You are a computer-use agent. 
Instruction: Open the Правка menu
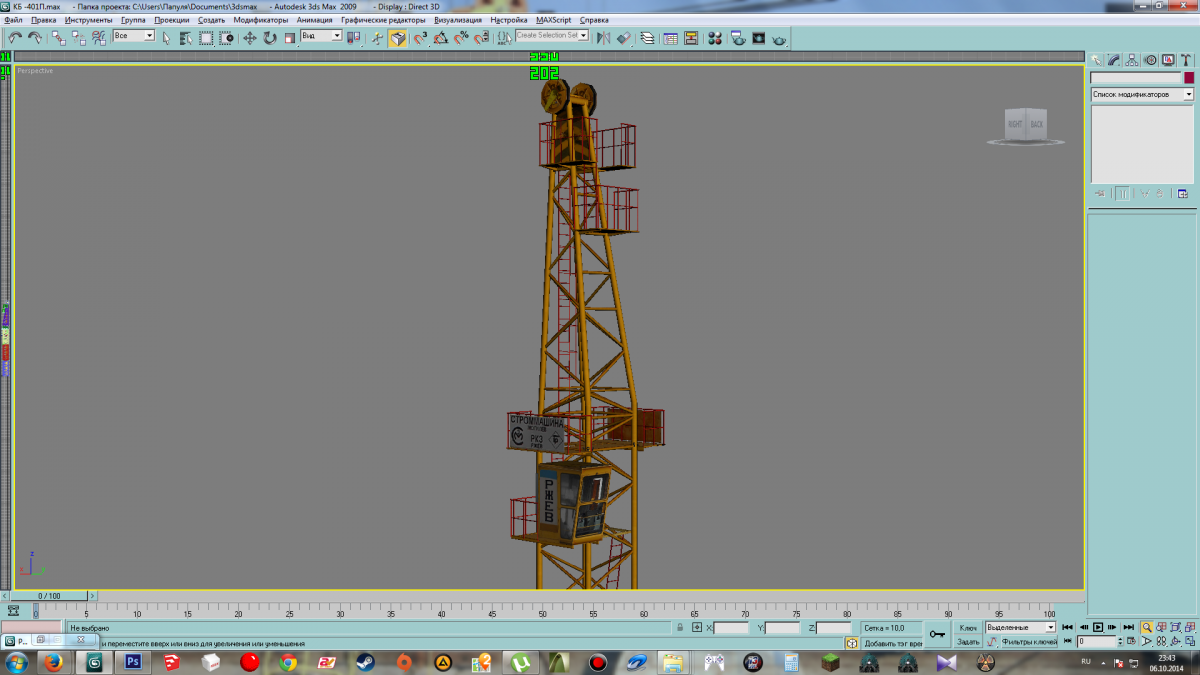(x=44, y=20)
